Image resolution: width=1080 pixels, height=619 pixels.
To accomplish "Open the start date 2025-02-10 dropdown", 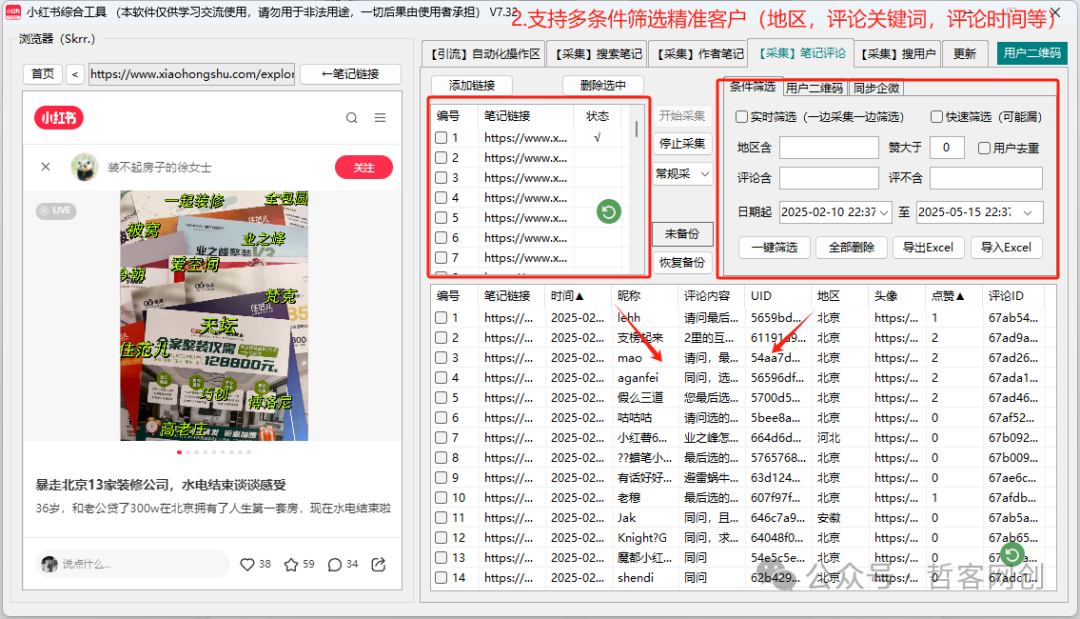I will pyautogui.click(x=884, y=212).
